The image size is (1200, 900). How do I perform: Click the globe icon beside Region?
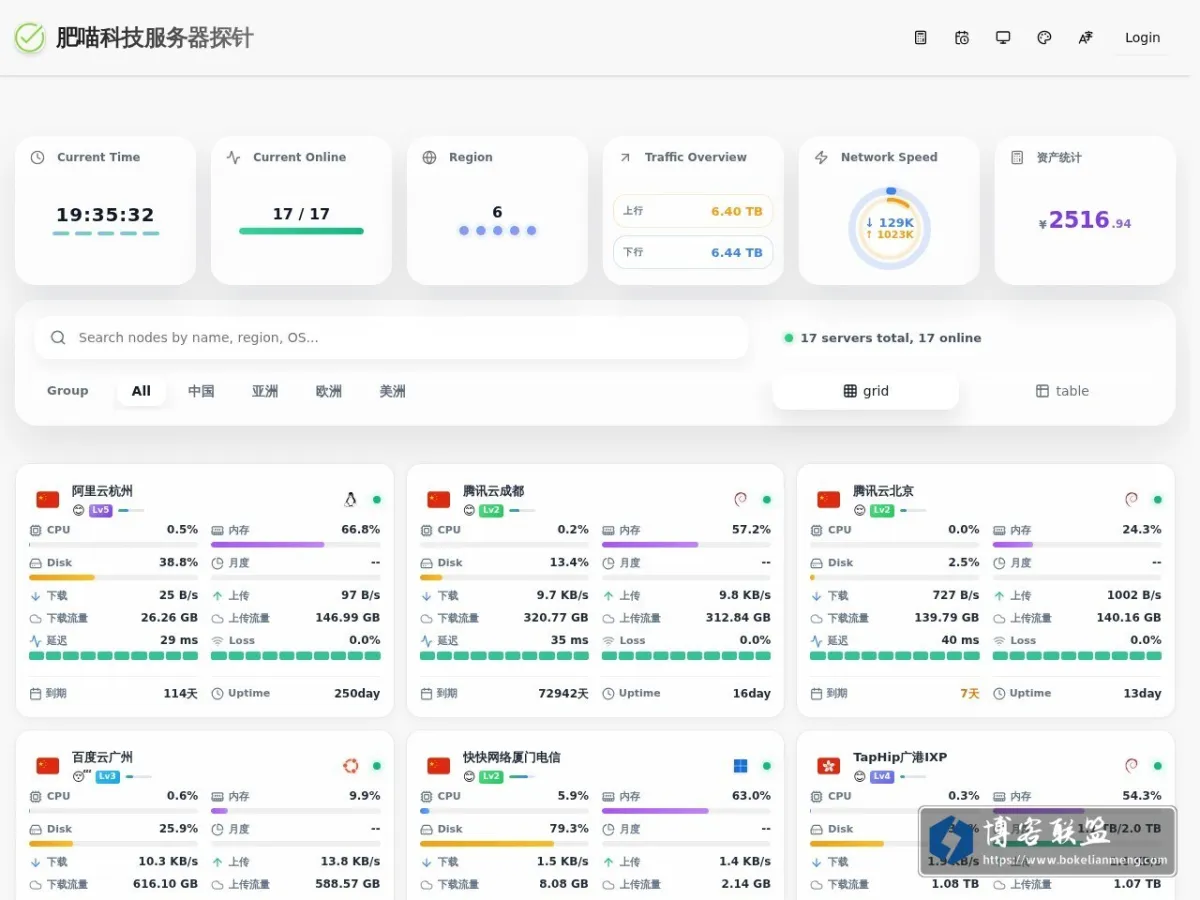pos(430,157)
